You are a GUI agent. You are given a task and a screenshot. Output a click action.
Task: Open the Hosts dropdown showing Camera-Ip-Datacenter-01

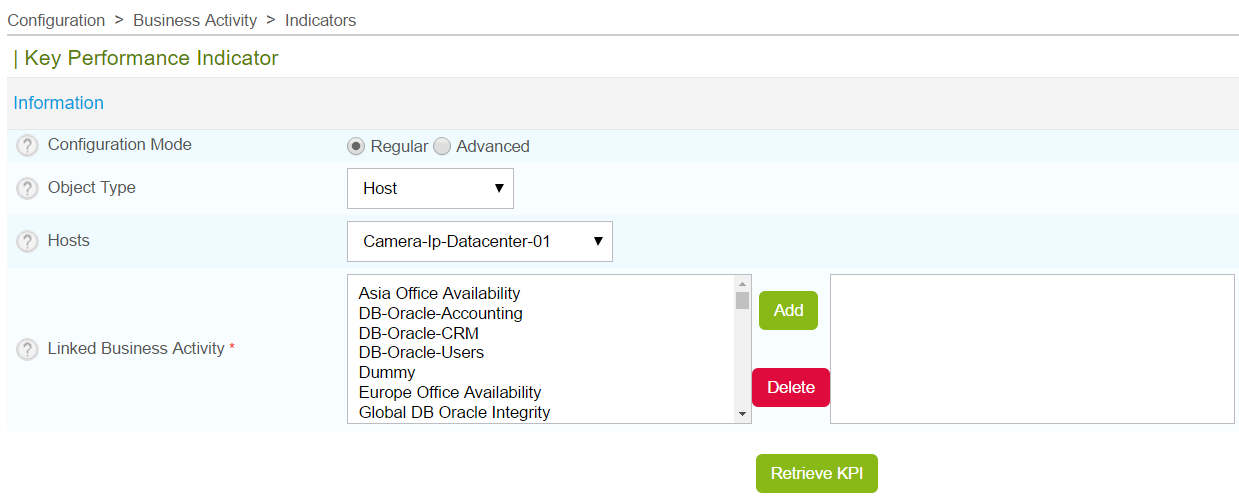point(480,241)
